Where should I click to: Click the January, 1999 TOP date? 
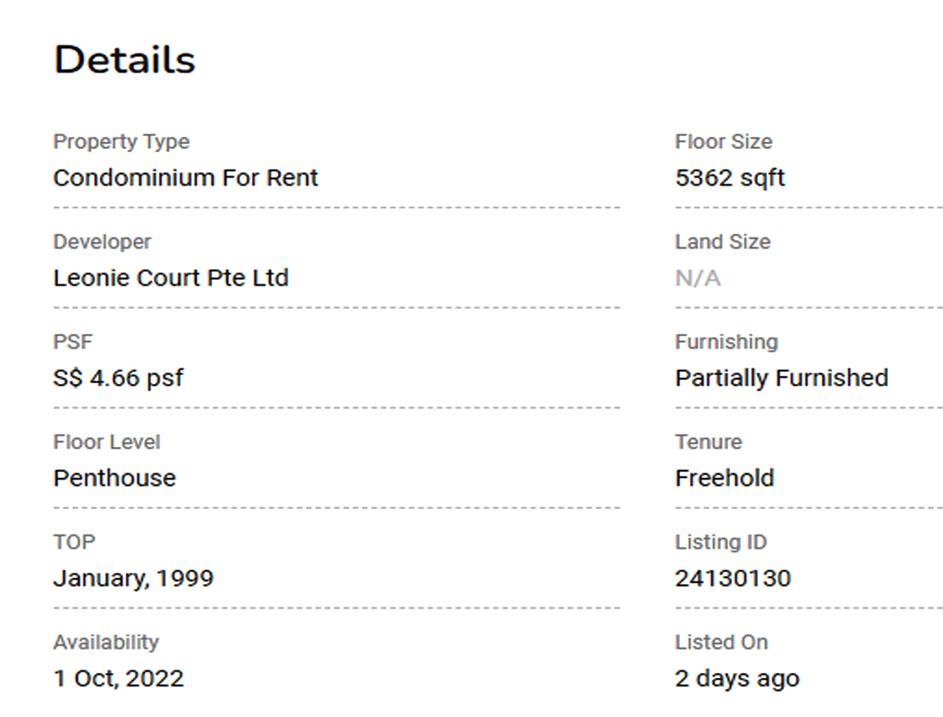[x=133, y=578]
